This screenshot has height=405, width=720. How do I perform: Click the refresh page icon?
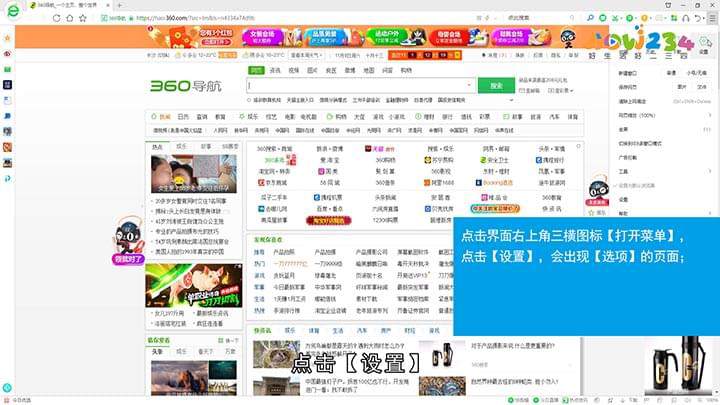(x=56, y=18)
